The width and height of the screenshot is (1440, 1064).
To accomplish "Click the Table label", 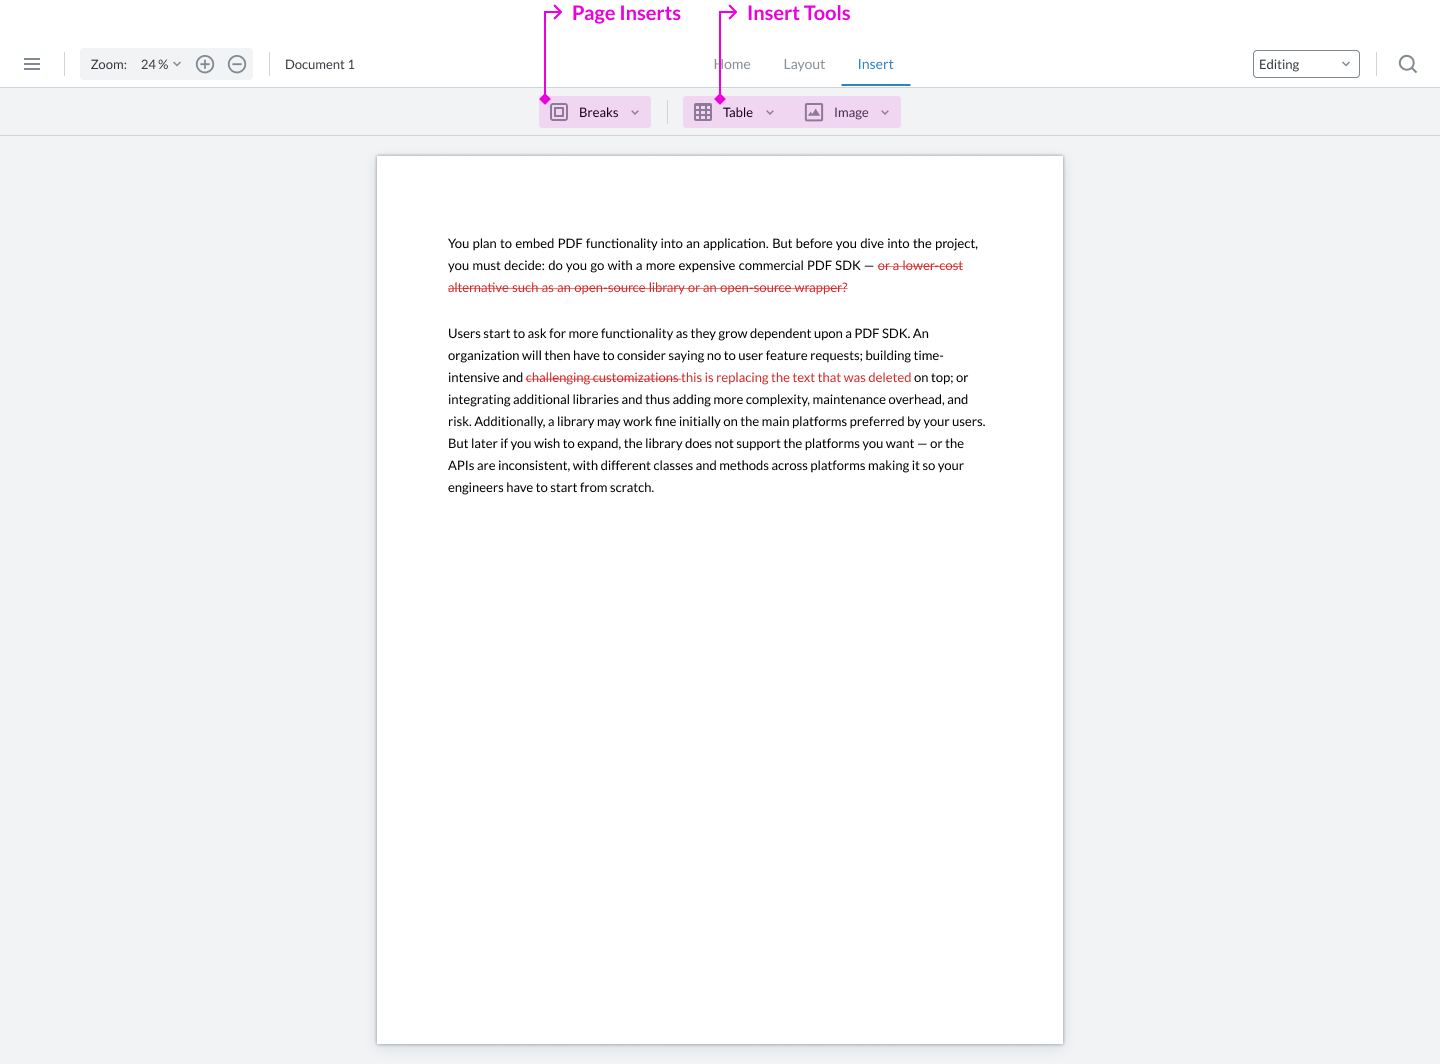I will 738,112.
